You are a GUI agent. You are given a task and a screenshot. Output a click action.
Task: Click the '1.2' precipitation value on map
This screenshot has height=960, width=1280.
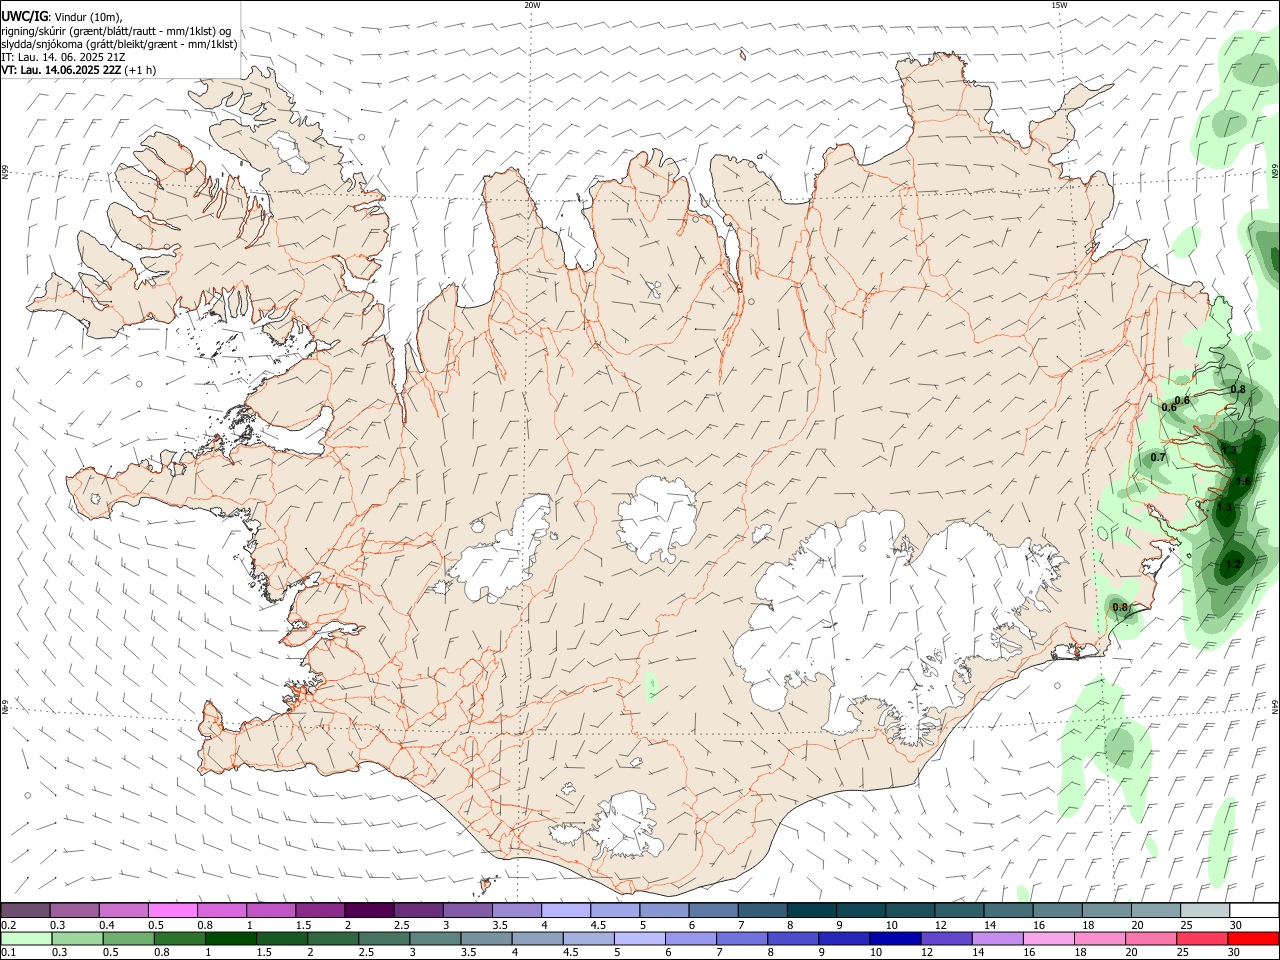pyautogui.click(x=1233, y=565)
